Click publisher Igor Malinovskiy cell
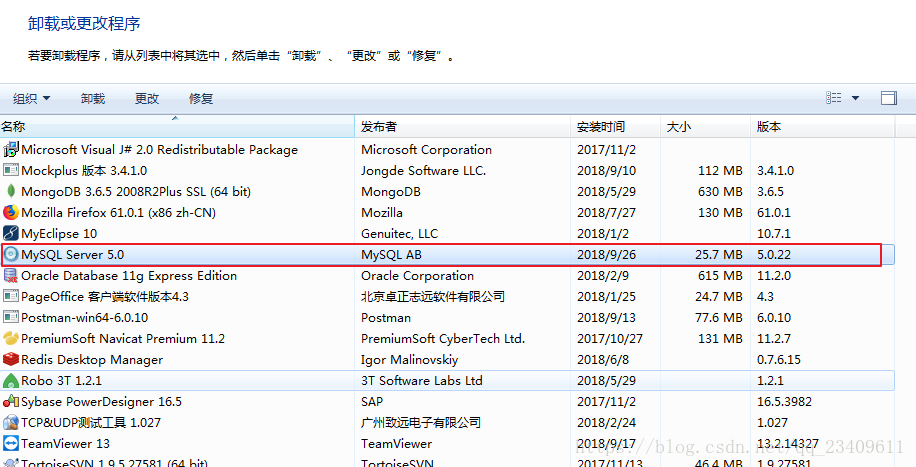Screen dimensions: 916x467 coord(410,359)
